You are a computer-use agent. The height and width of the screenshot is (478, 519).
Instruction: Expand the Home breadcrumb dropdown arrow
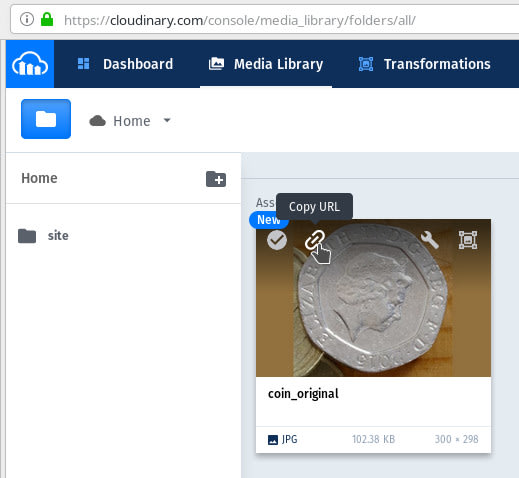[167, 120]
